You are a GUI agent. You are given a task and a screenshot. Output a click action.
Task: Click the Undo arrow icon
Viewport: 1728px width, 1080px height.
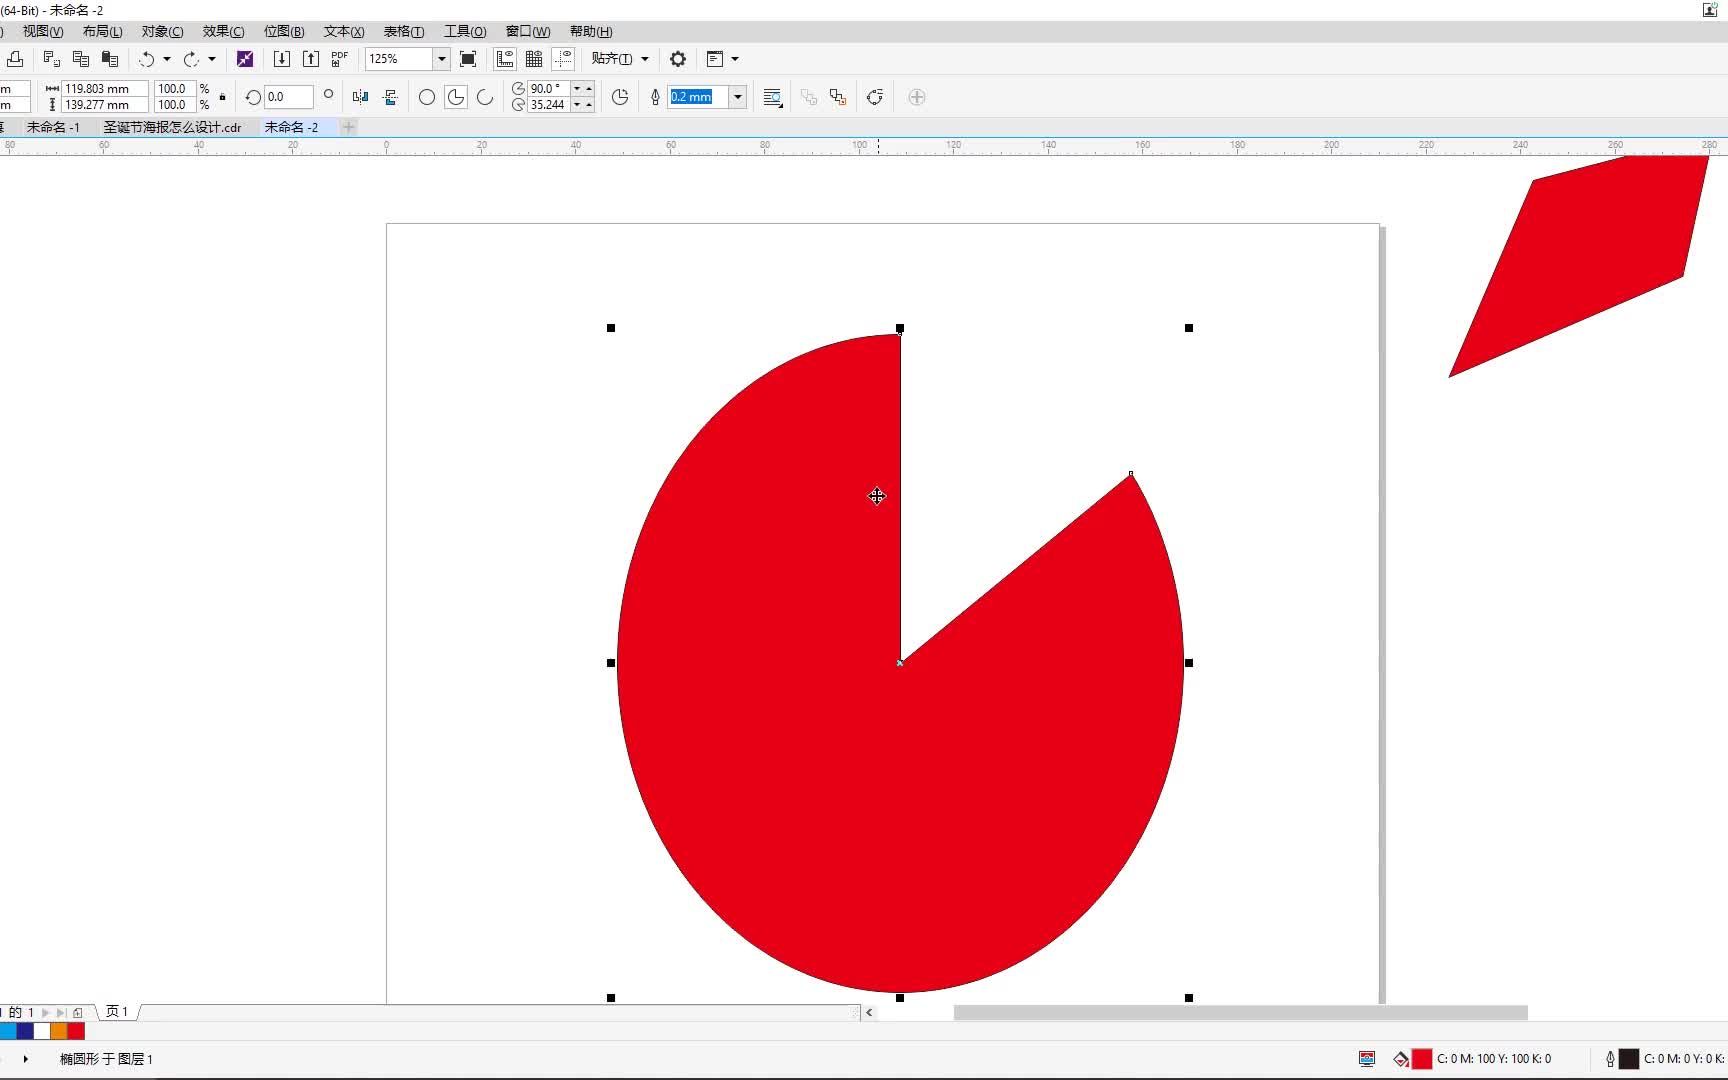[147, 59]
